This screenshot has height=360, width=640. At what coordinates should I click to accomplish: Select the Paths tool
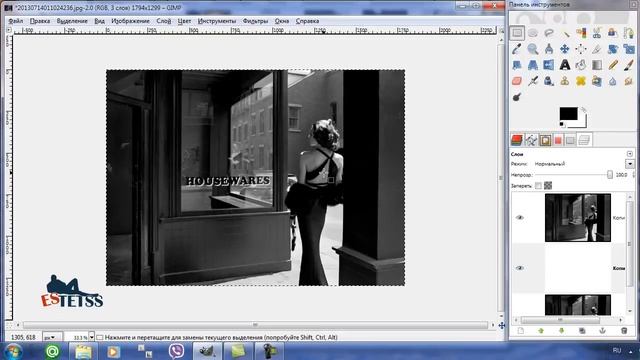click(629, 33)
